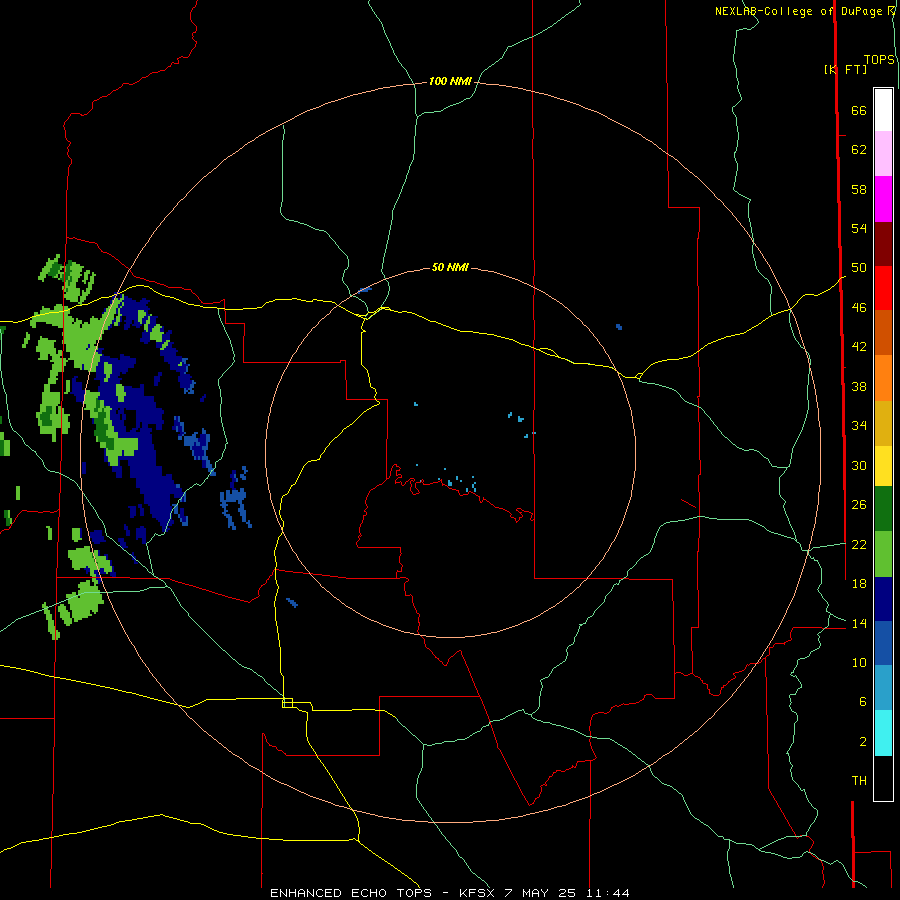Pick the navy blue legend swatch
The width and height of the screenshot is (900, 900).
point(883,599)
